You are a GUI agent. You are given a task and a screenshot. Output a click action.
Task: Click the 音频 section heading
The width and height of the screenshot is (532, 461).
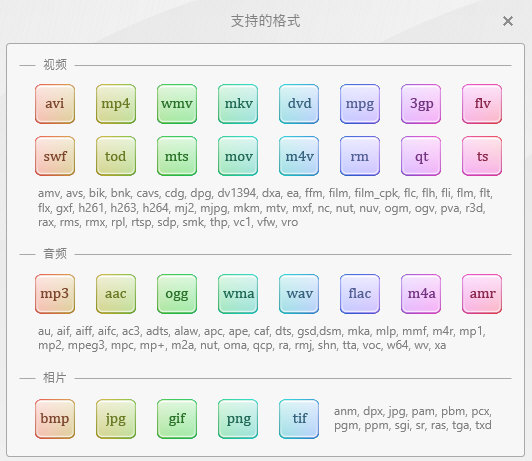point(55,253)
